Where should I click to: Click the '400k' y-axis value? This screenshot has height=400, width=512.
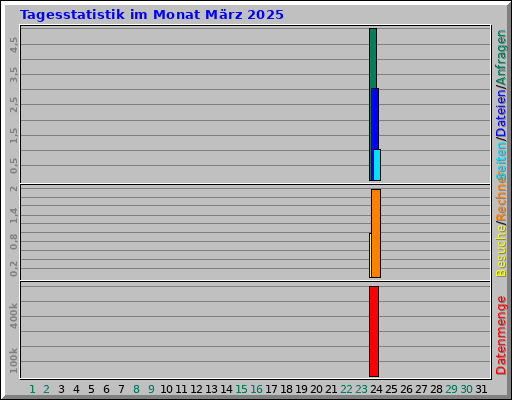(14, 316)
